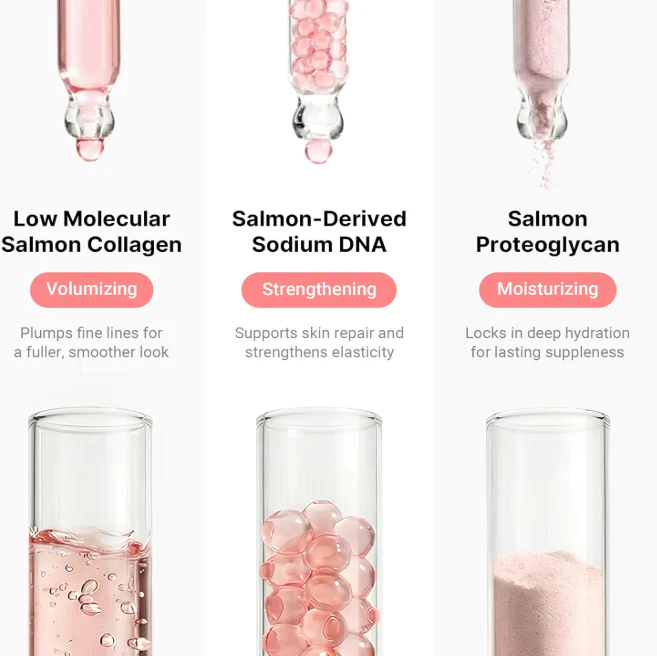Click bubbles inside the collagen liquid tube
Screen dimensions: 657x656
coord(90,597)
